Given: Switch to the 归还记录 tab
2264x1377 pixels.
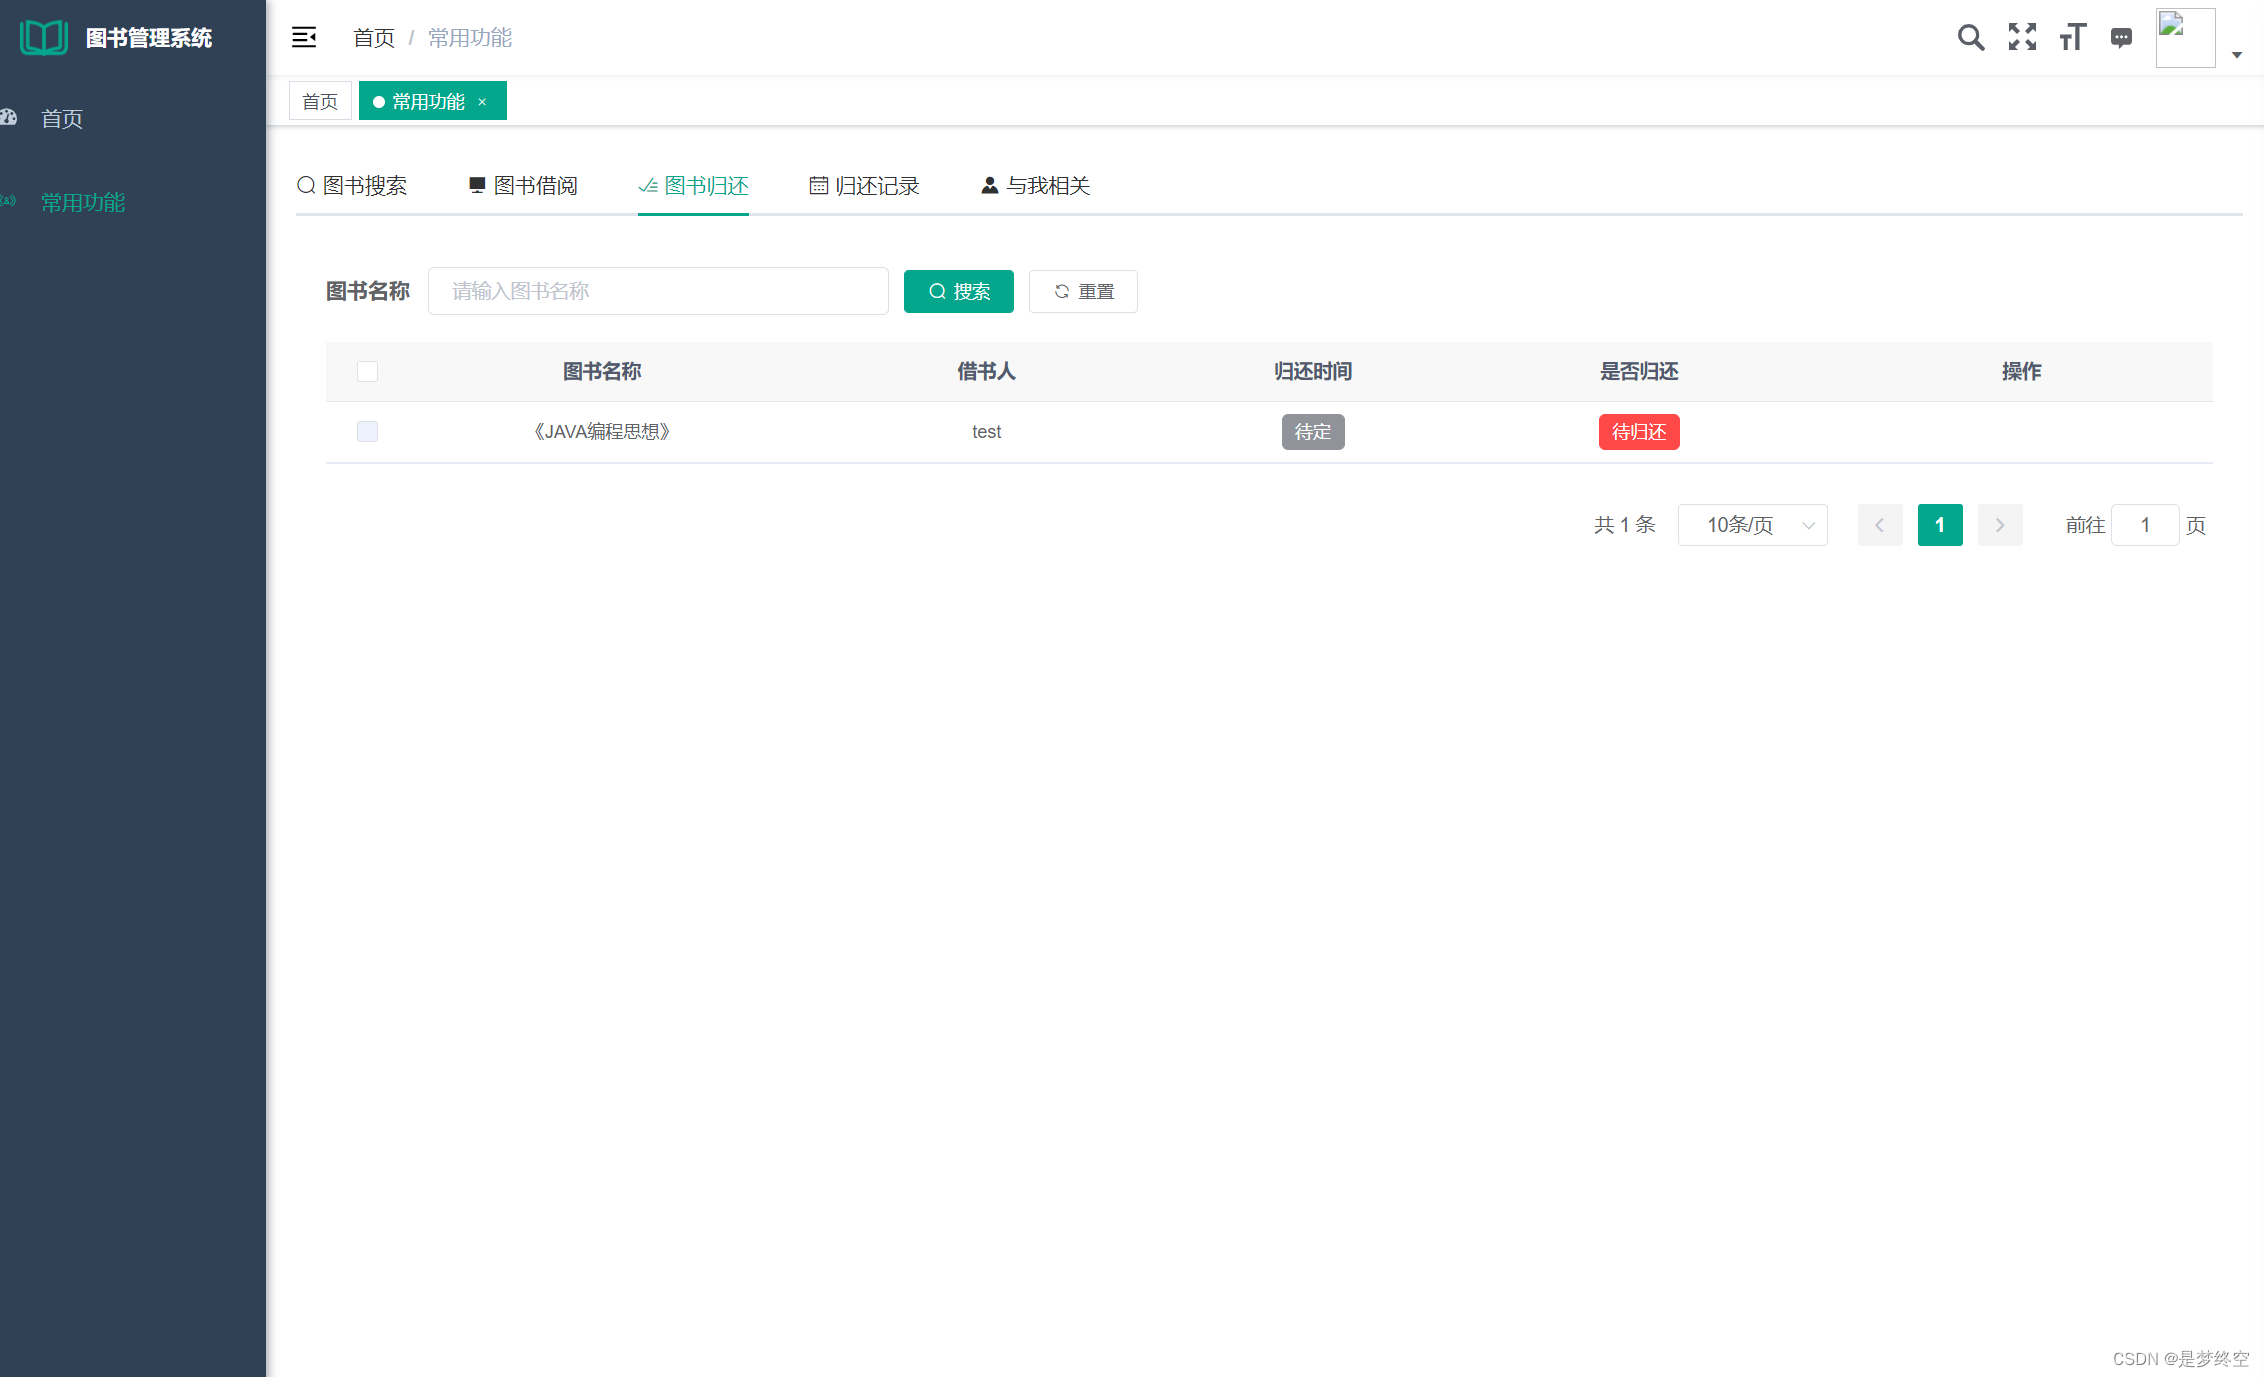Looking at the screenshot, I should [x=865, y=186].
